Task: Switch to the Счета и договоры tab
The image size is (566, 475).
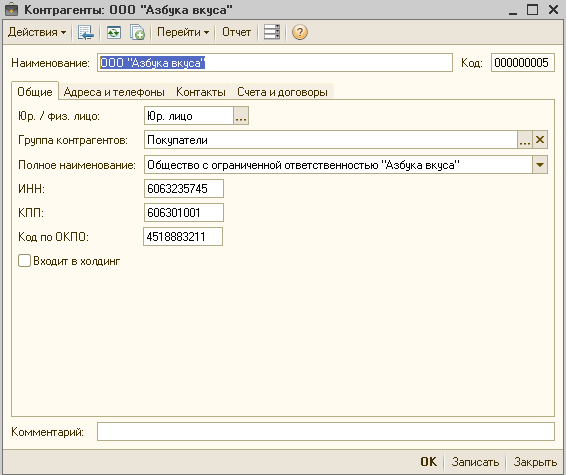Action: (282, 92)
